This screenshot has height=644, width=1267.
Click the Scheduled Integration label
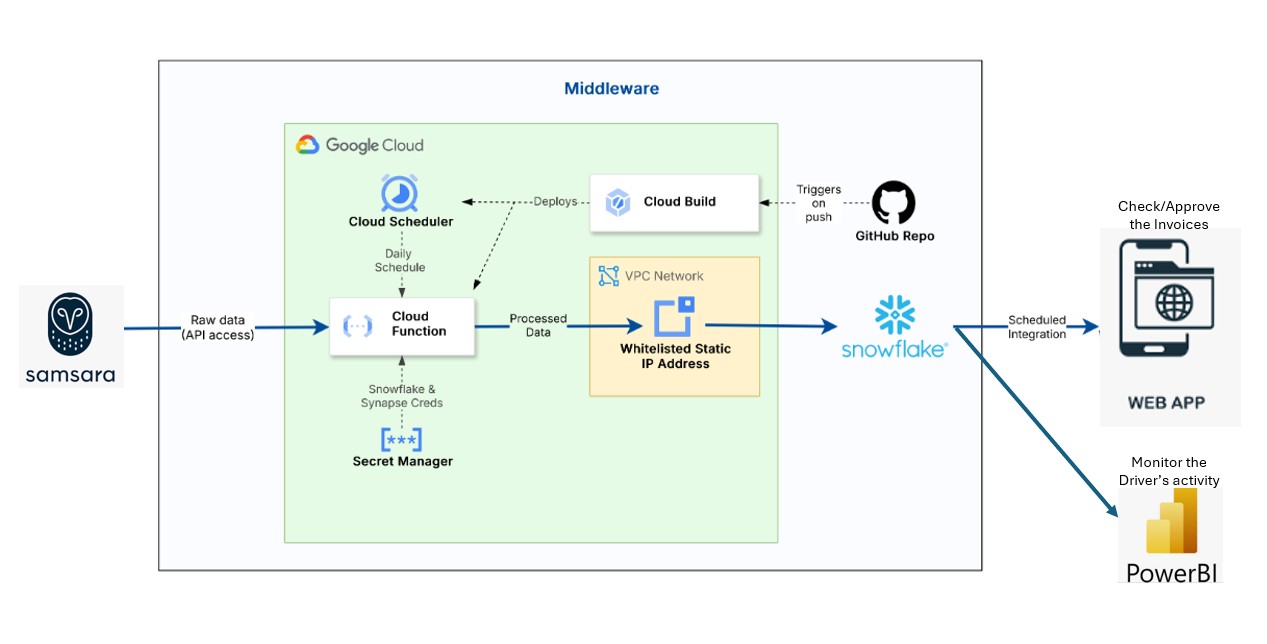click(x=1037, y=326)
